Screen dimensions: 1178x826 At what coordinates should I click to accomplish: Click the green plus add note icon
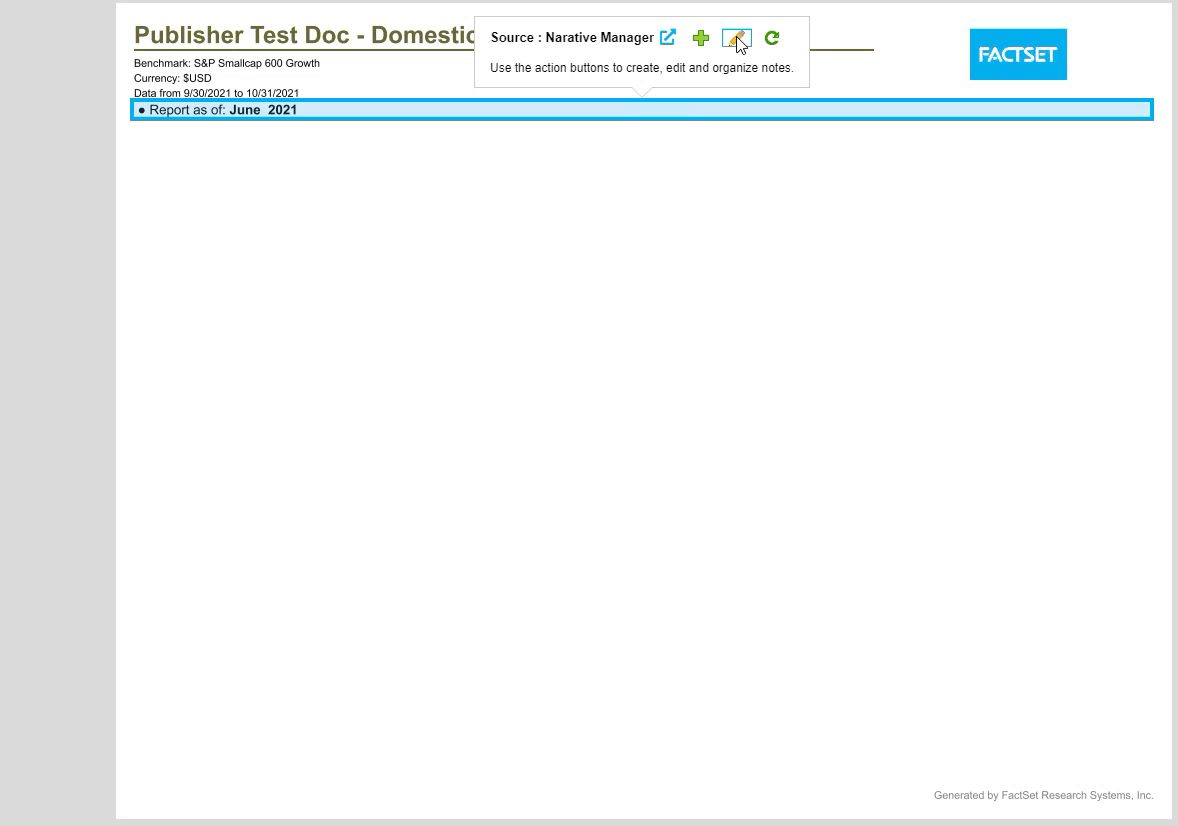[701, 38]
